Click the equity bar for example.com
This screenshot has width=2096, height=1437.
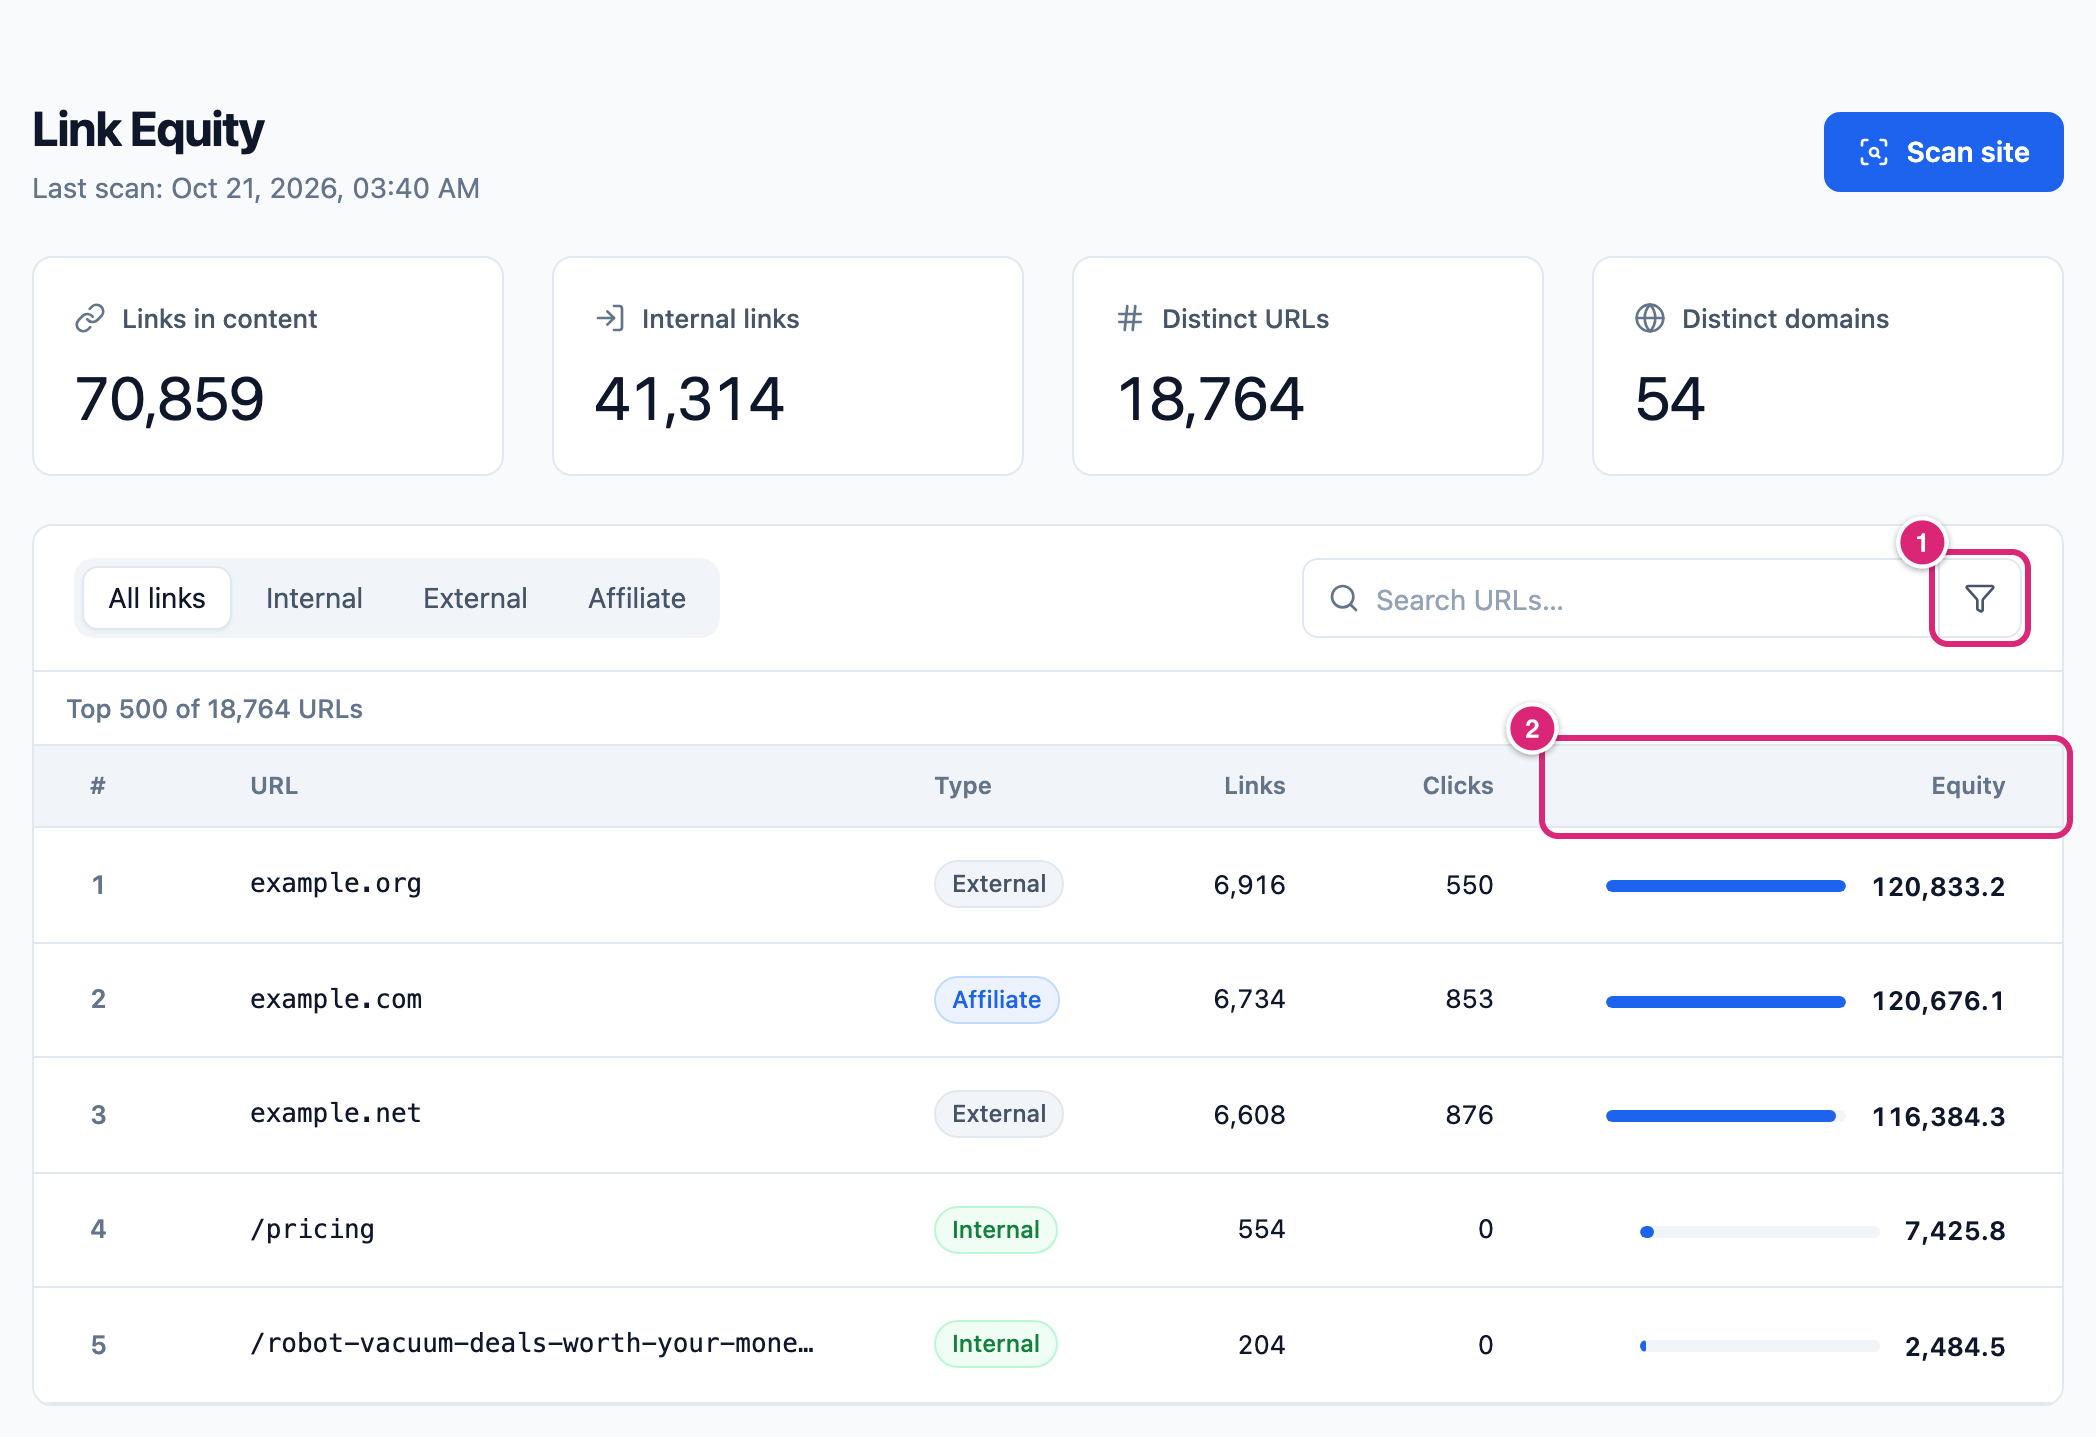[x=1726, y=1002]
